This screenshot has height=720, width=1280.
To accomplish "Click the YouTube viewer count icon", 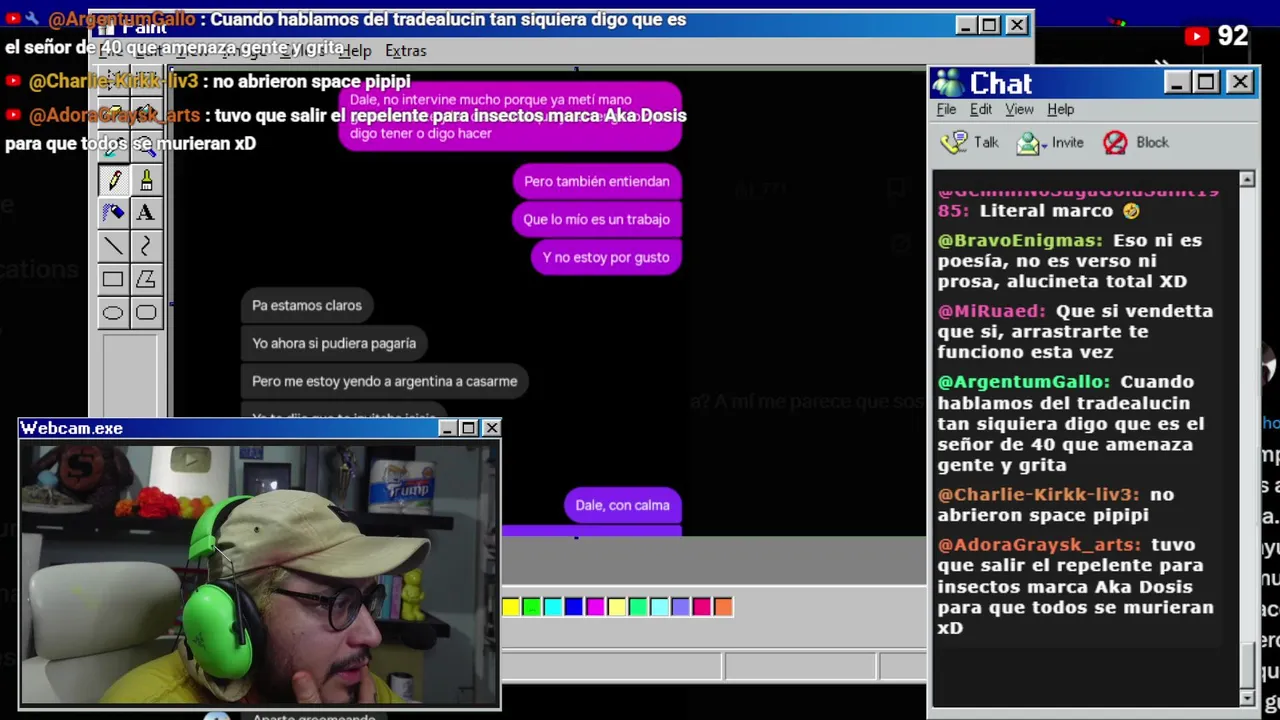I will 1196,36.
